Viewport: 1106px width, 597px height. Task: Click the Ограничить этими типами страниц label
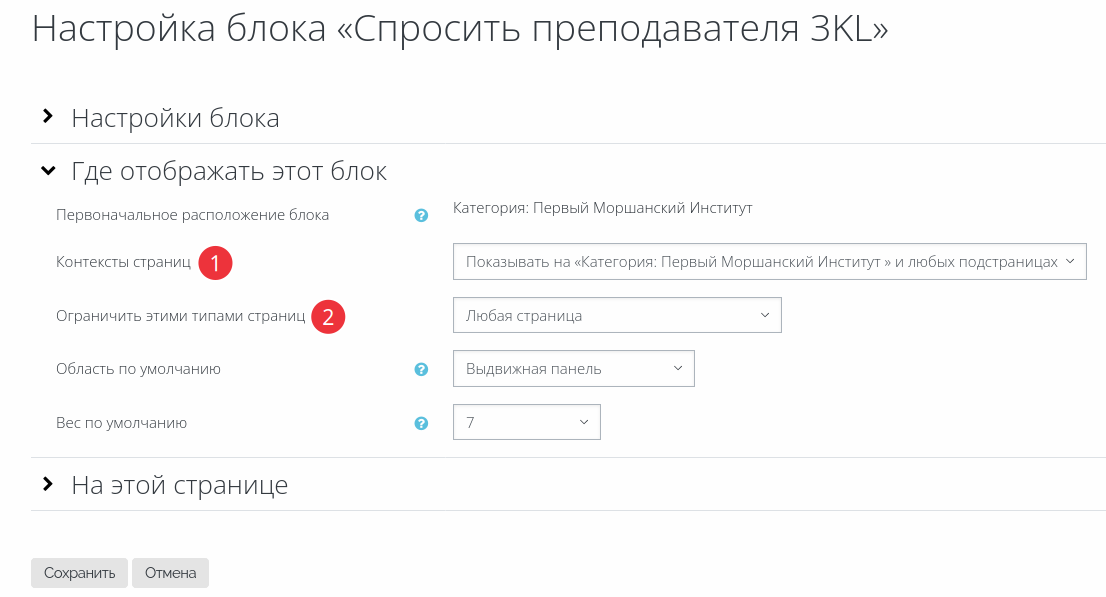181,316
